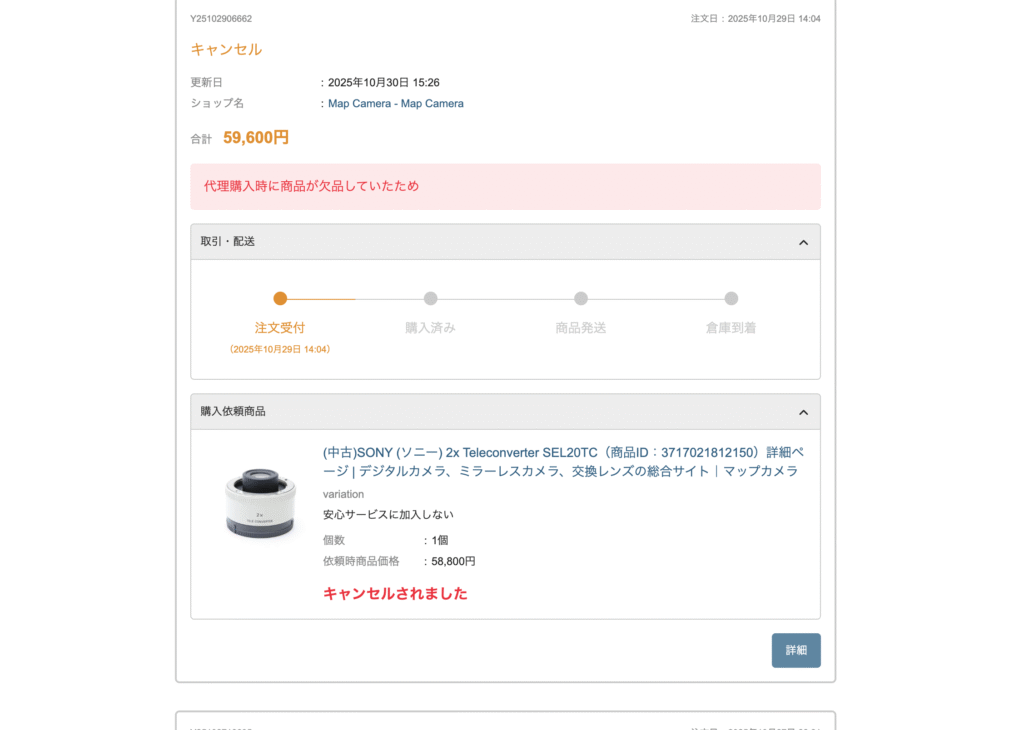Click the 倉庫到着 step dot

click(731, 298)
